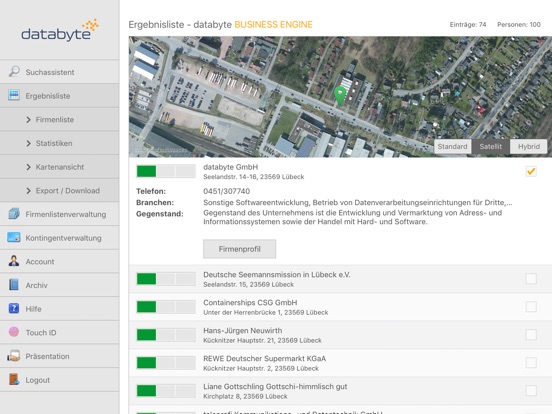Screen dimensions: 552x414
Task: Switch map to Standard view
Action: (x=452, y=146)
